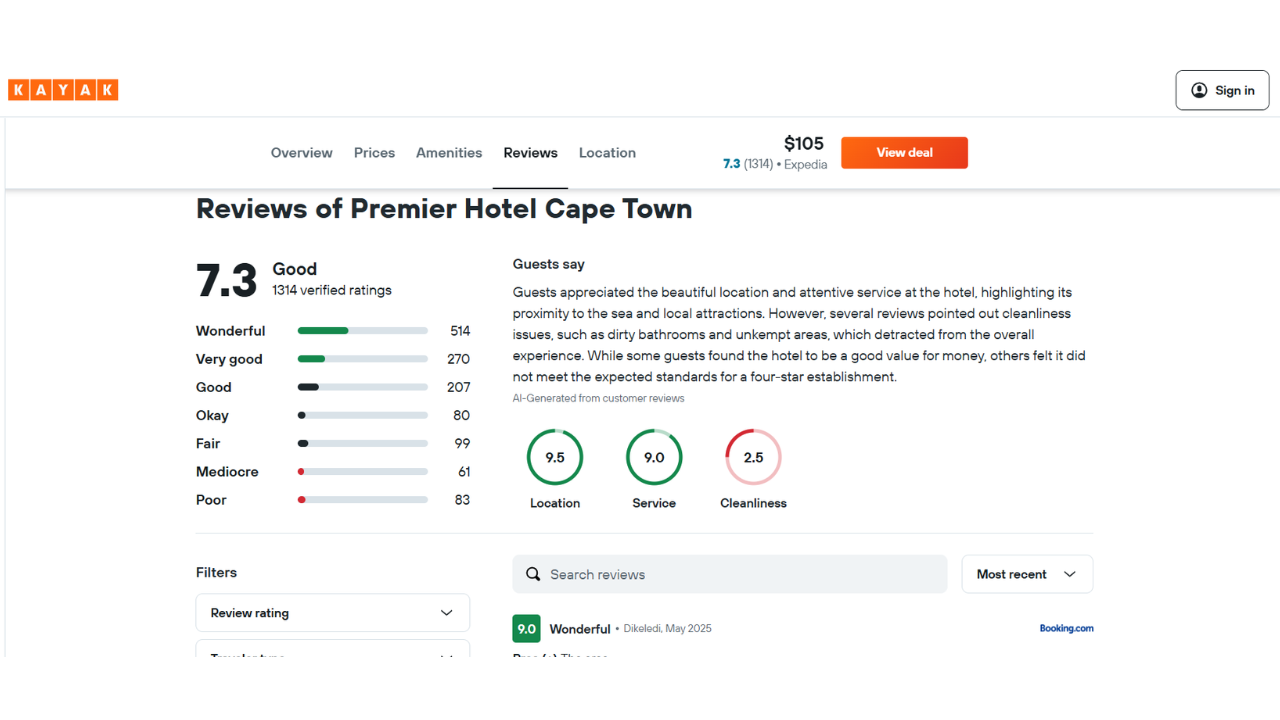This screenshot has height=720, width=1280.
Task: Click the green 9.0 review score badge
Action: (x=526, y=629)
